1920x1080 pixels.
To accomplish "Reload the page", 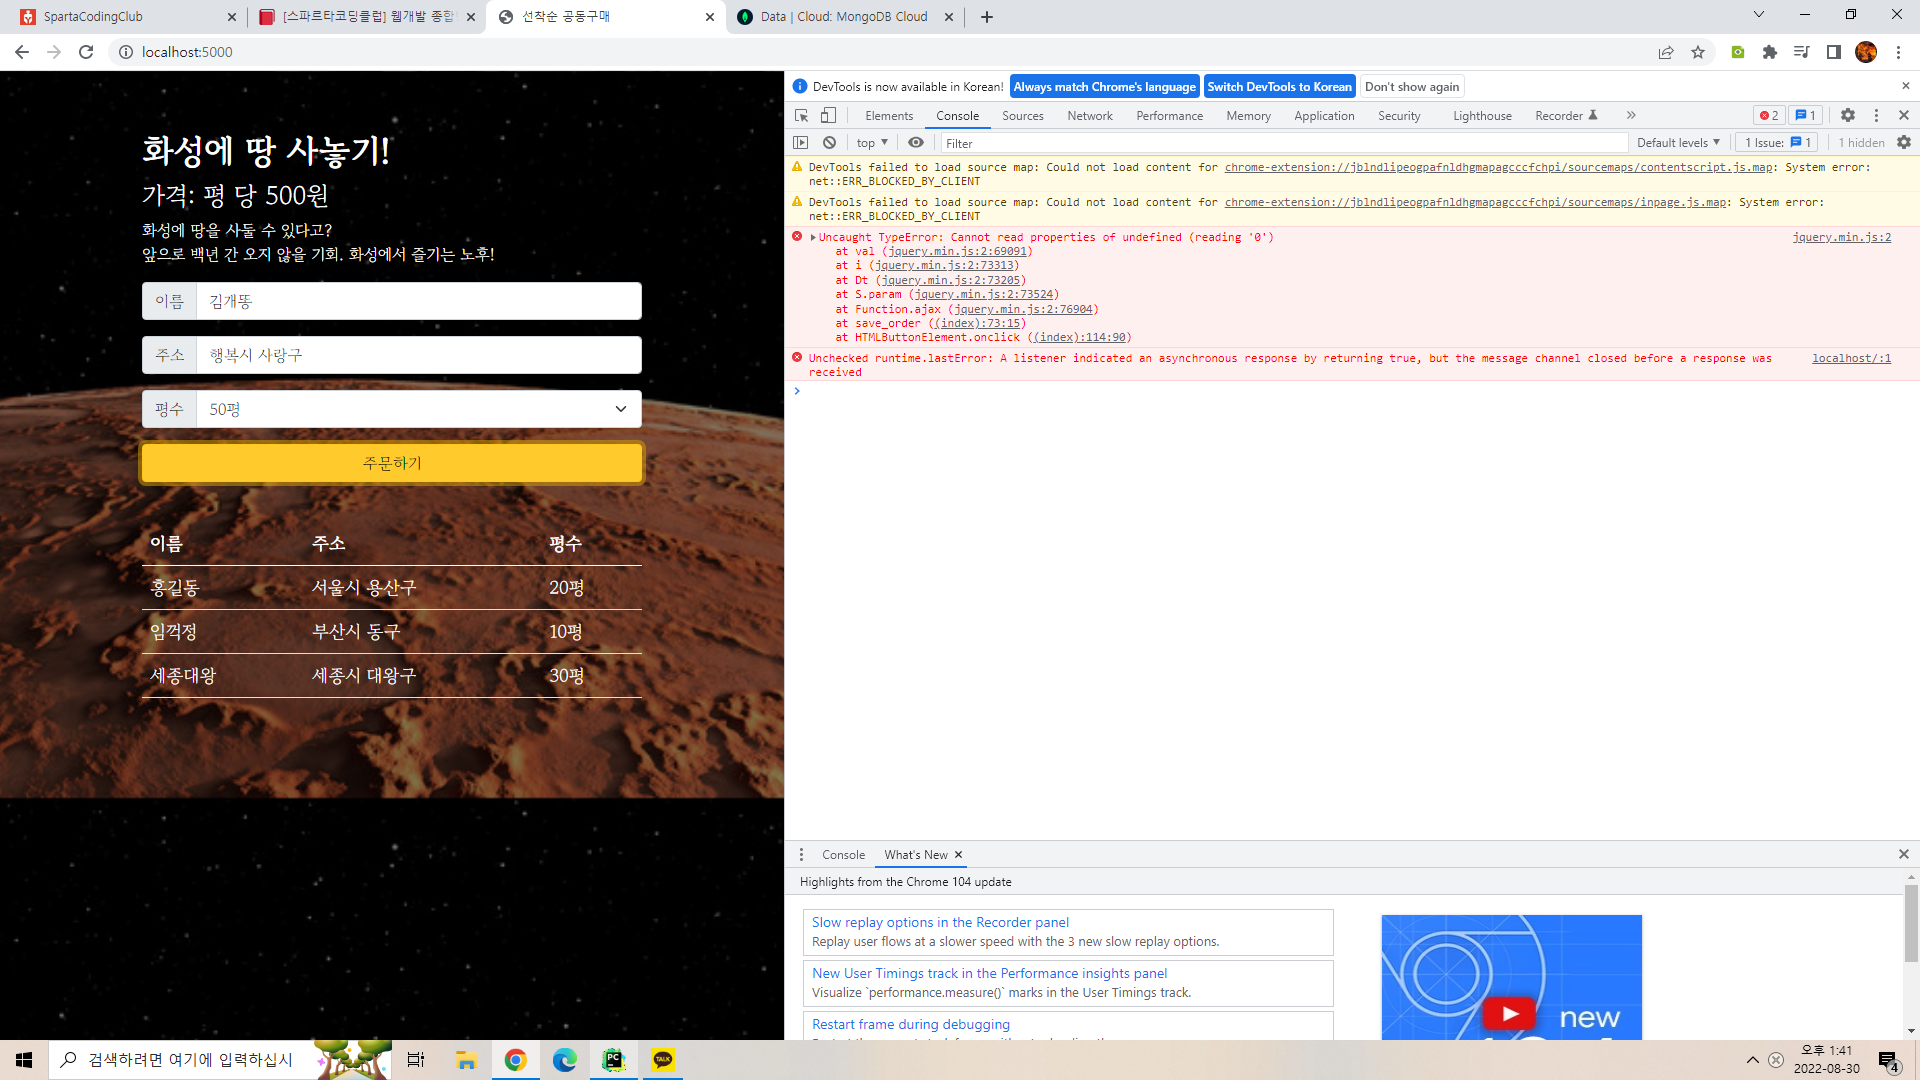I will (86, 52).
